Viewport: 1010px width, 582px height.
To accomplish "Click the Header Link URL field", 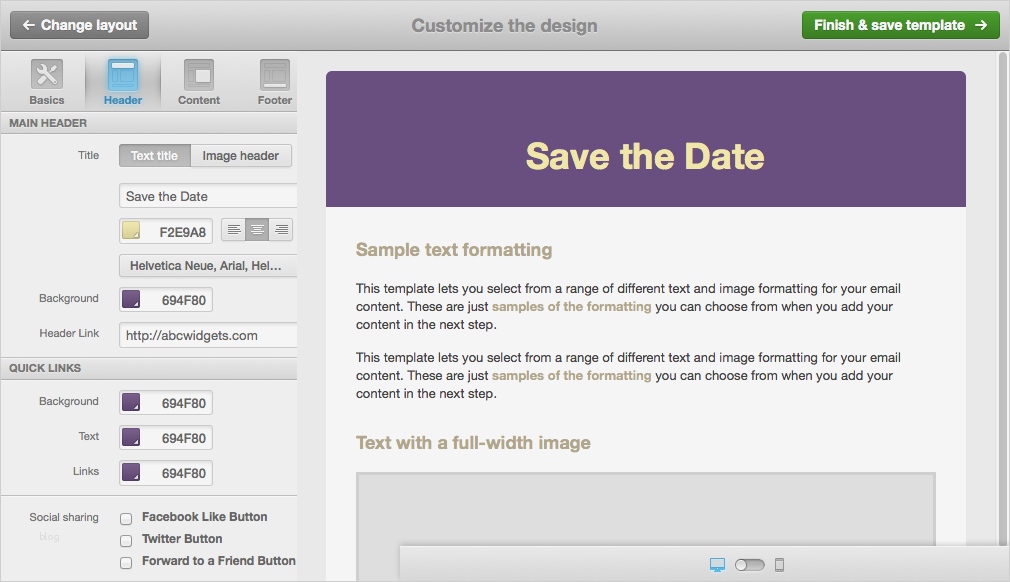I will tap(208, 336).
